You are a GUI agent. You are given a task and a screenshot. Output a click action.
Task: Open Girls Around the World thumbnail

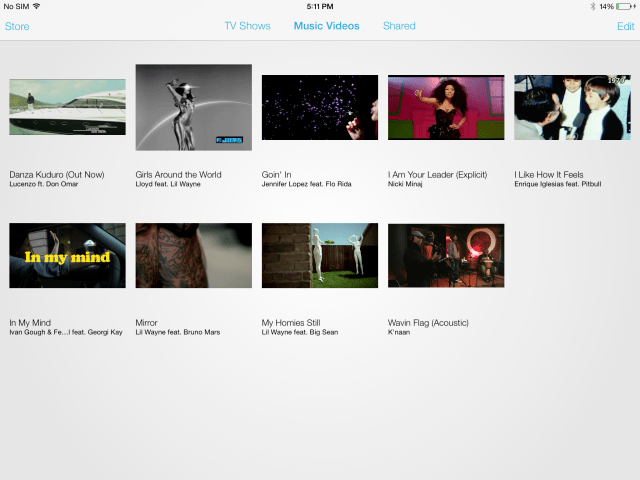[x=193, y=107]
